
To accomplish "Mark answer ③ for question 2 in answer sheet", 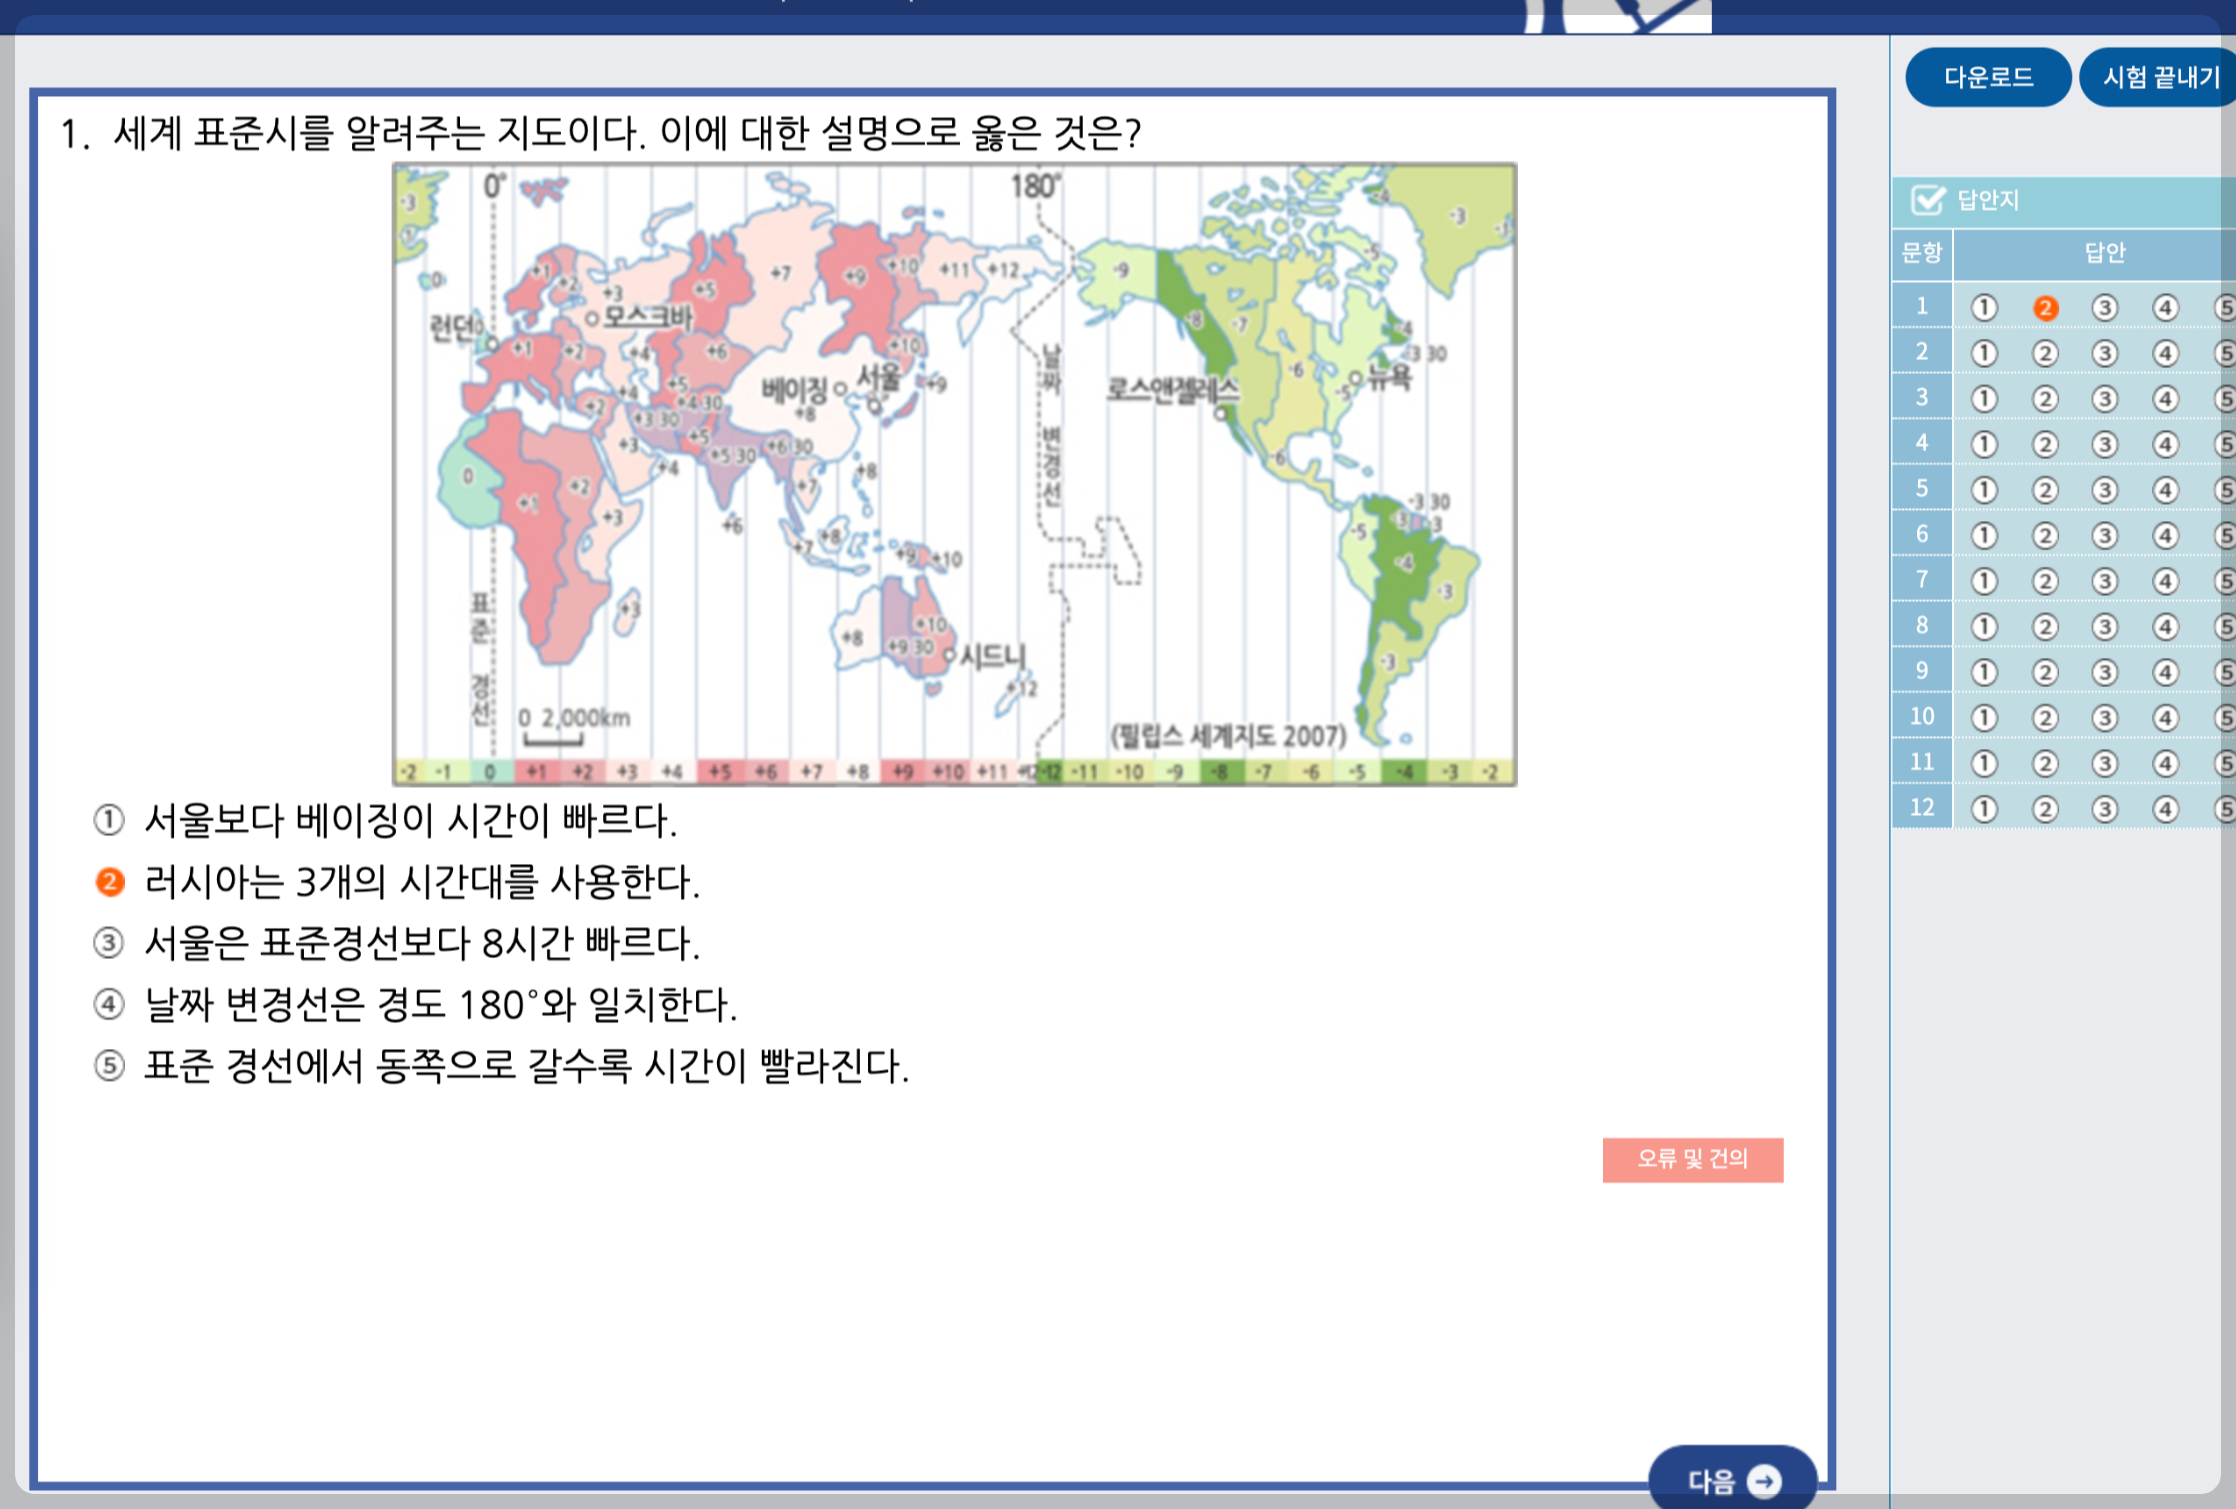I will [x=2104, y=353].
